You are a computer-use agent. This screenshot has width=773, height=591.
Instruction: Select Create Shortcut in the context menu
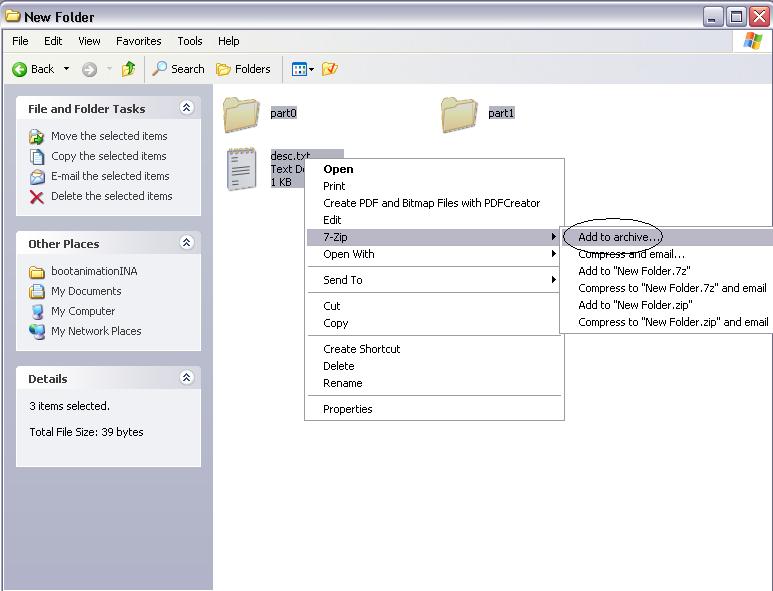(x=434, y=349)
